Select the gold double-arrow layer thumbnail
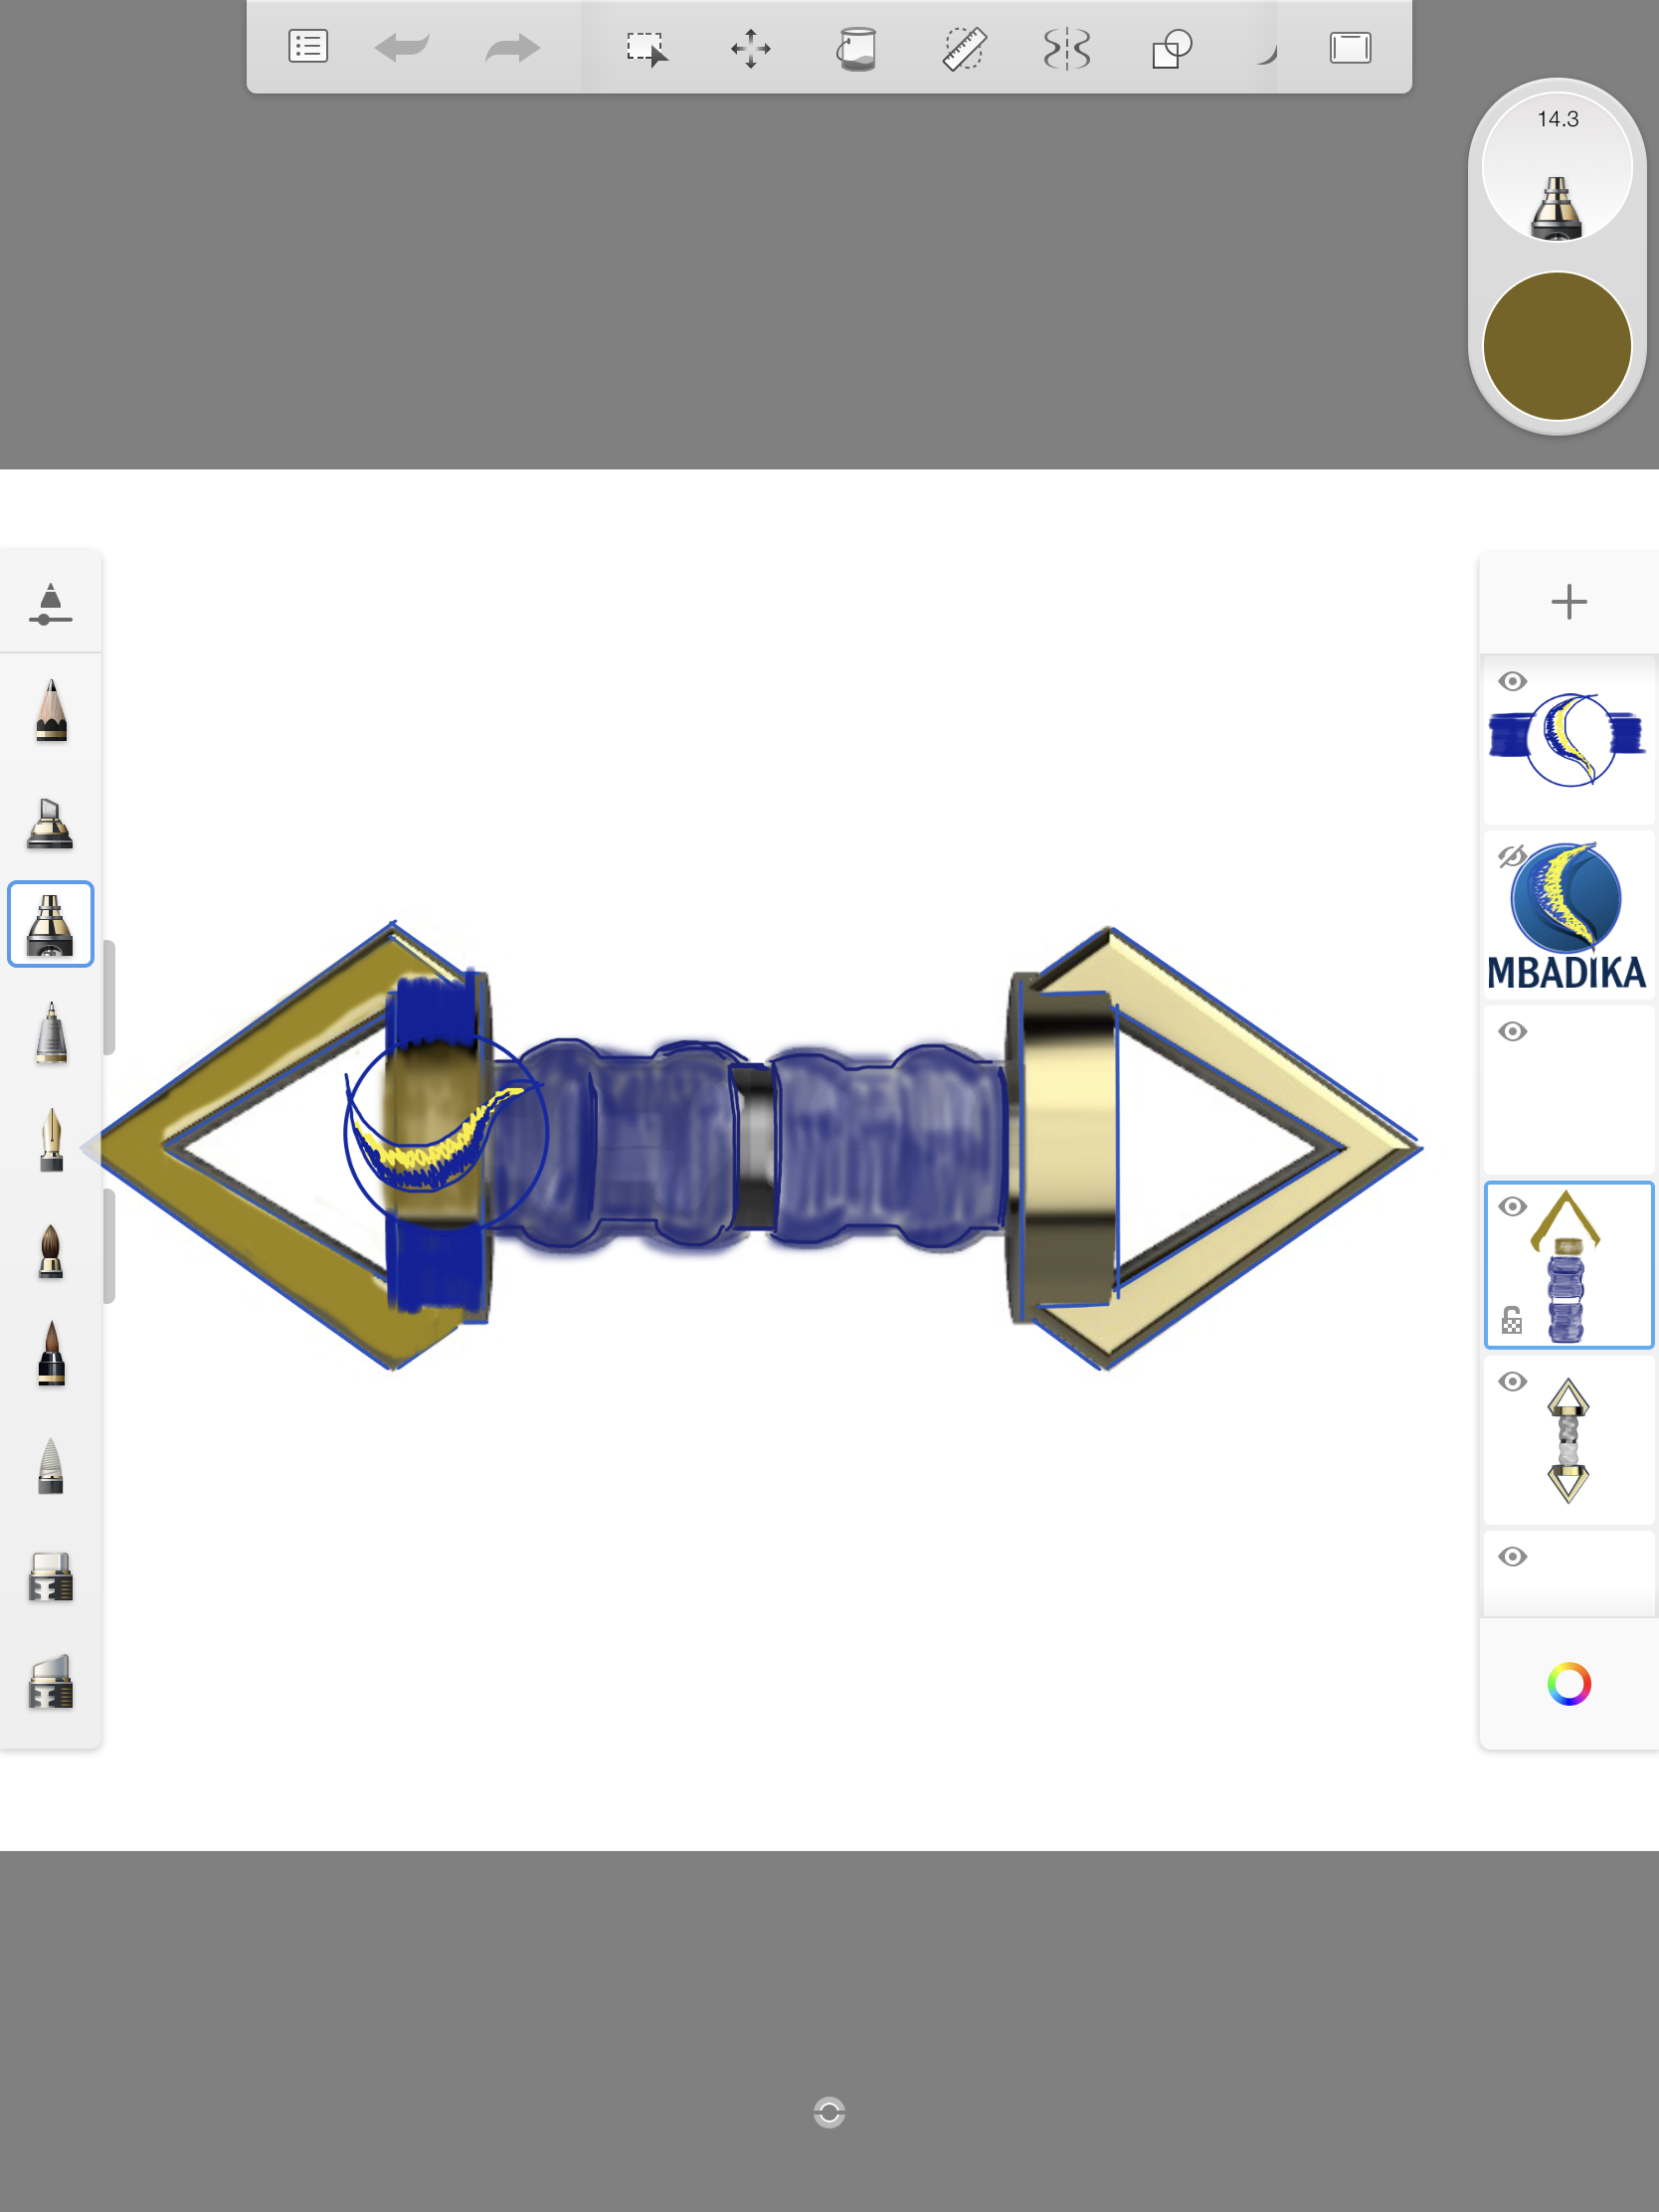Screen dimensions: 1659x2212 click(1569, 1440)
